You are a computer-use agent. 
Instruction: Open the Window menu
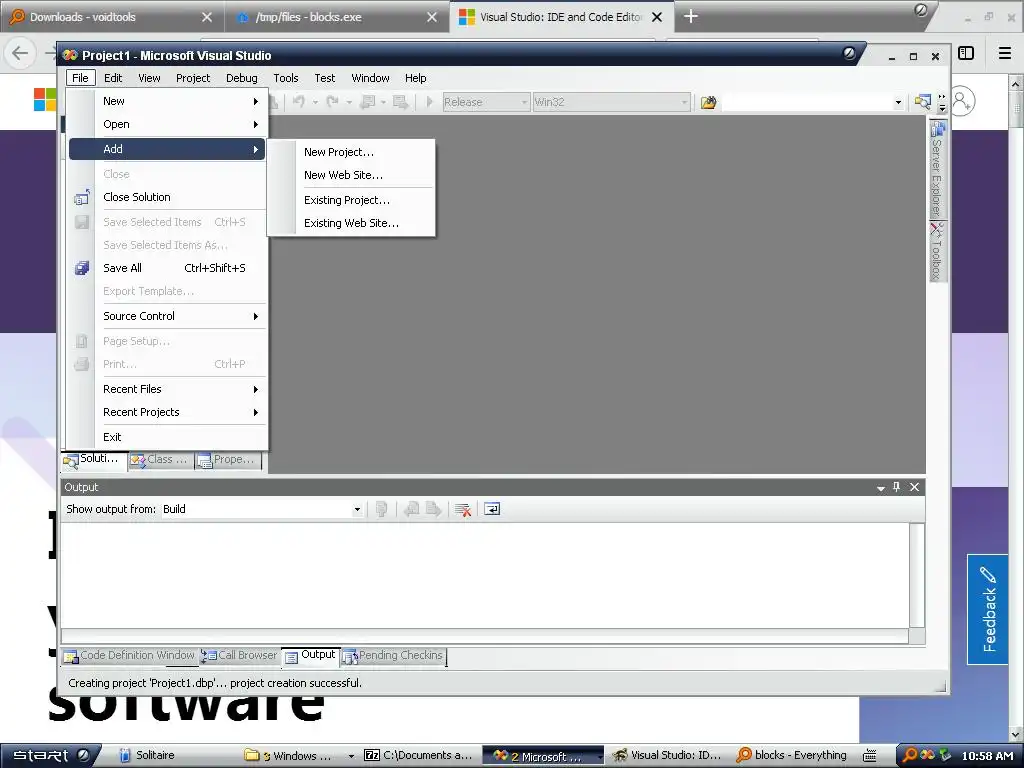(x=370, y=78)
